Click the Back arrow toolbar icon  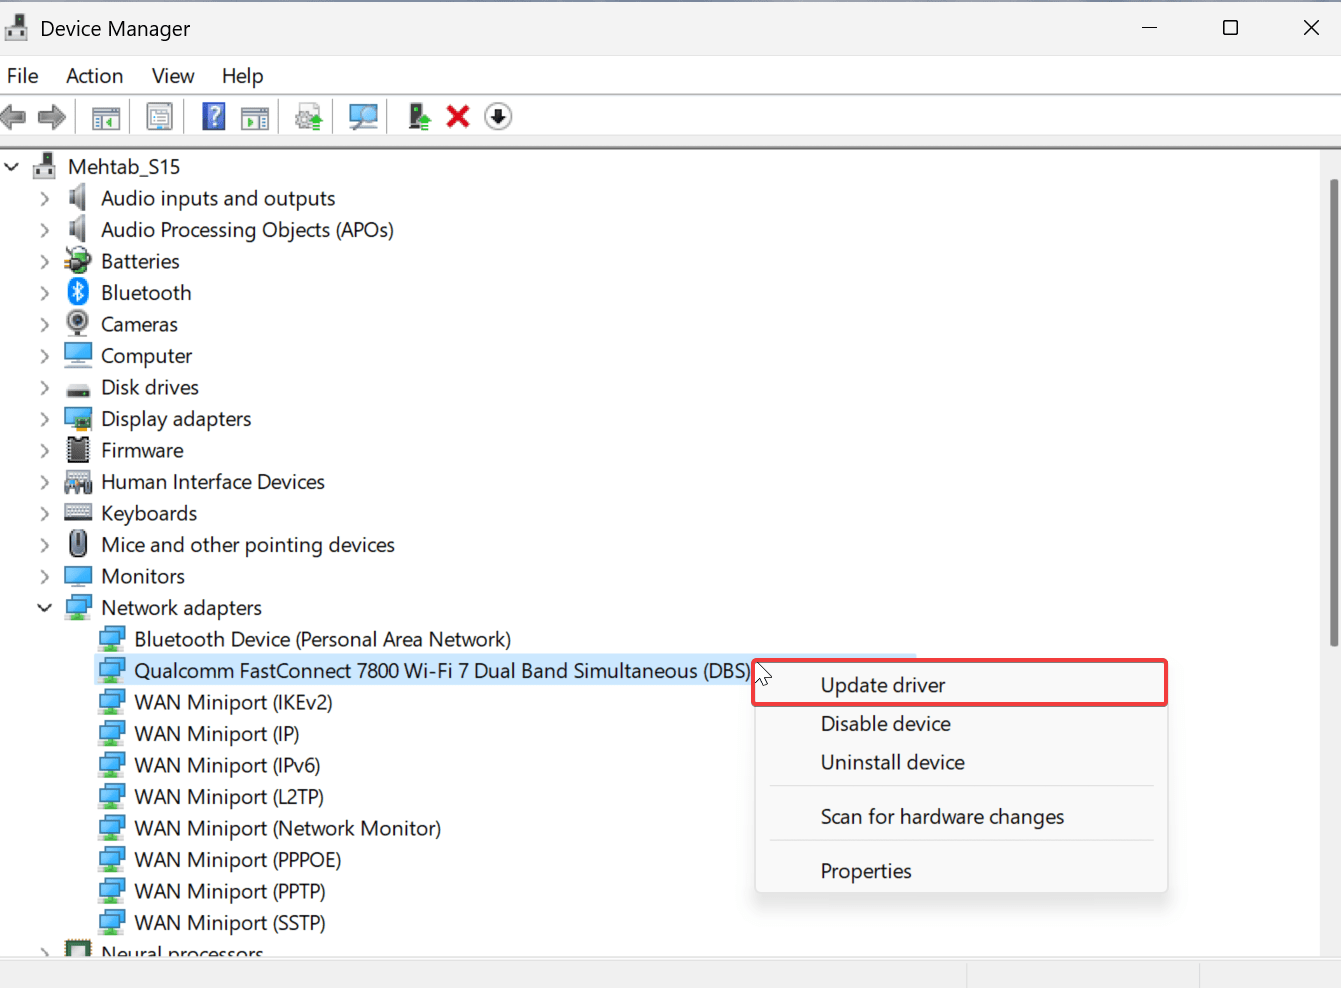tap(13, 117)
